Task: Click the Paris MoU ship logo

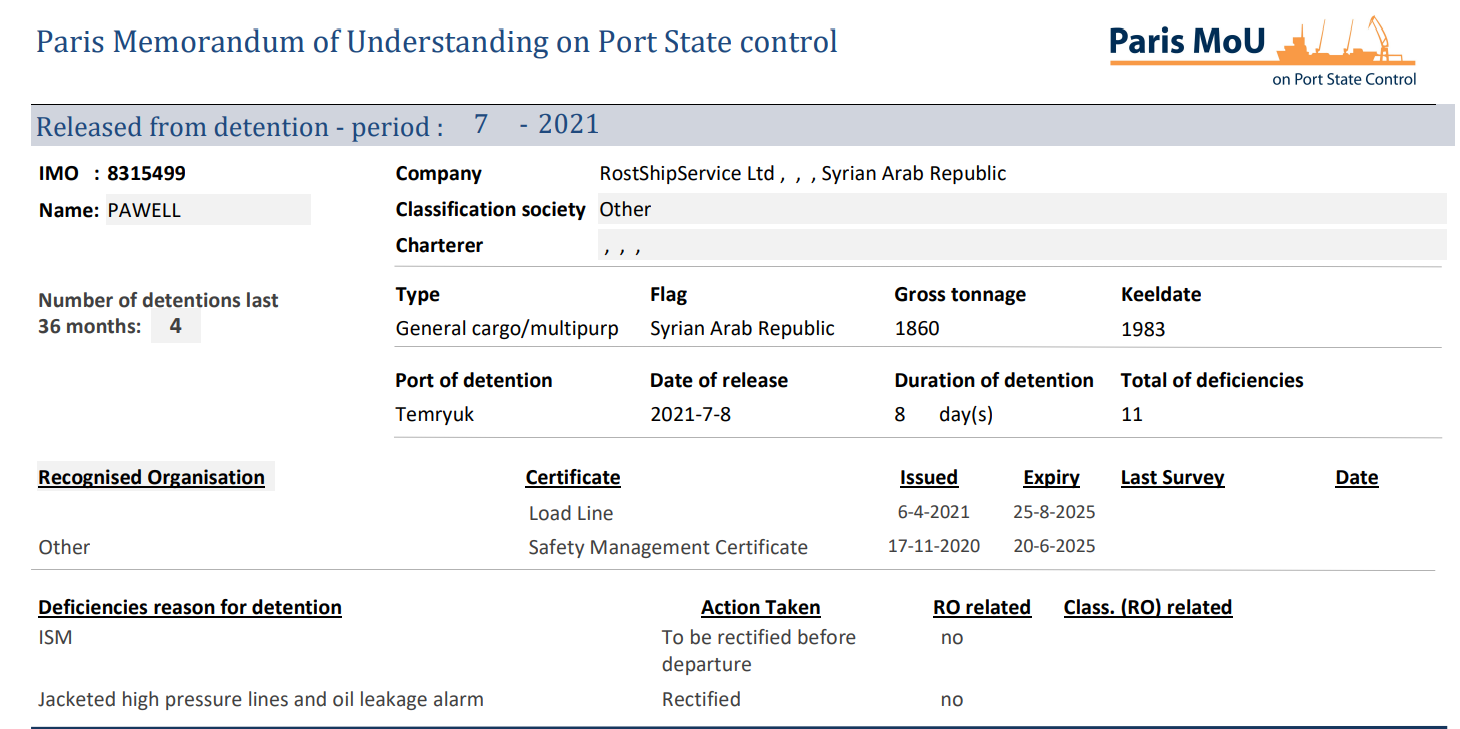Action: tap(1263, 52)
